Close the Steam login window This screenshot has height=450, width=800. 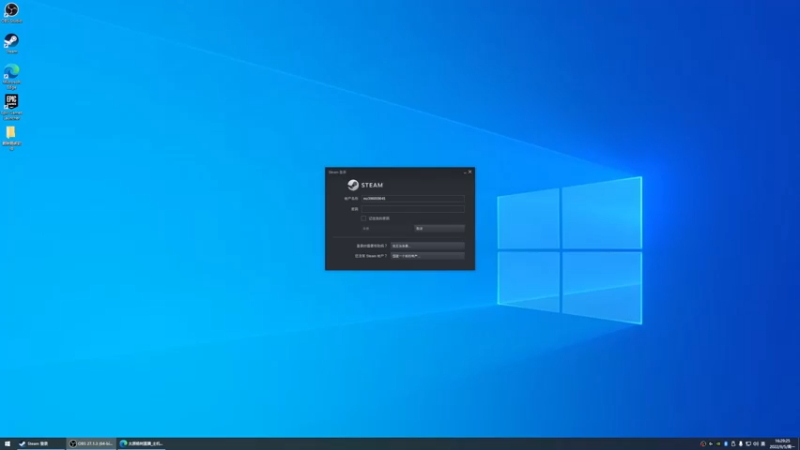click(470, 172)
